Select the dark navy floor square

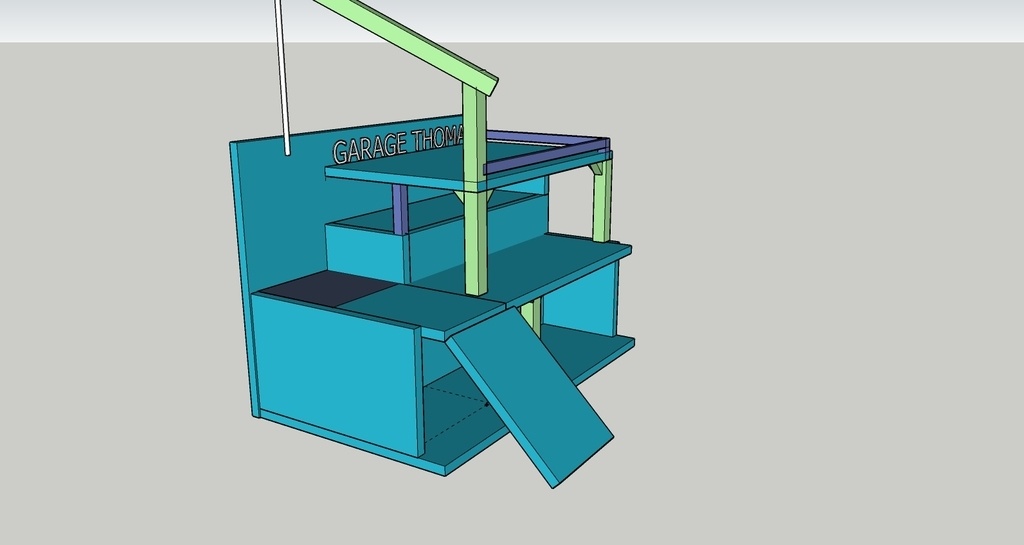328,288
